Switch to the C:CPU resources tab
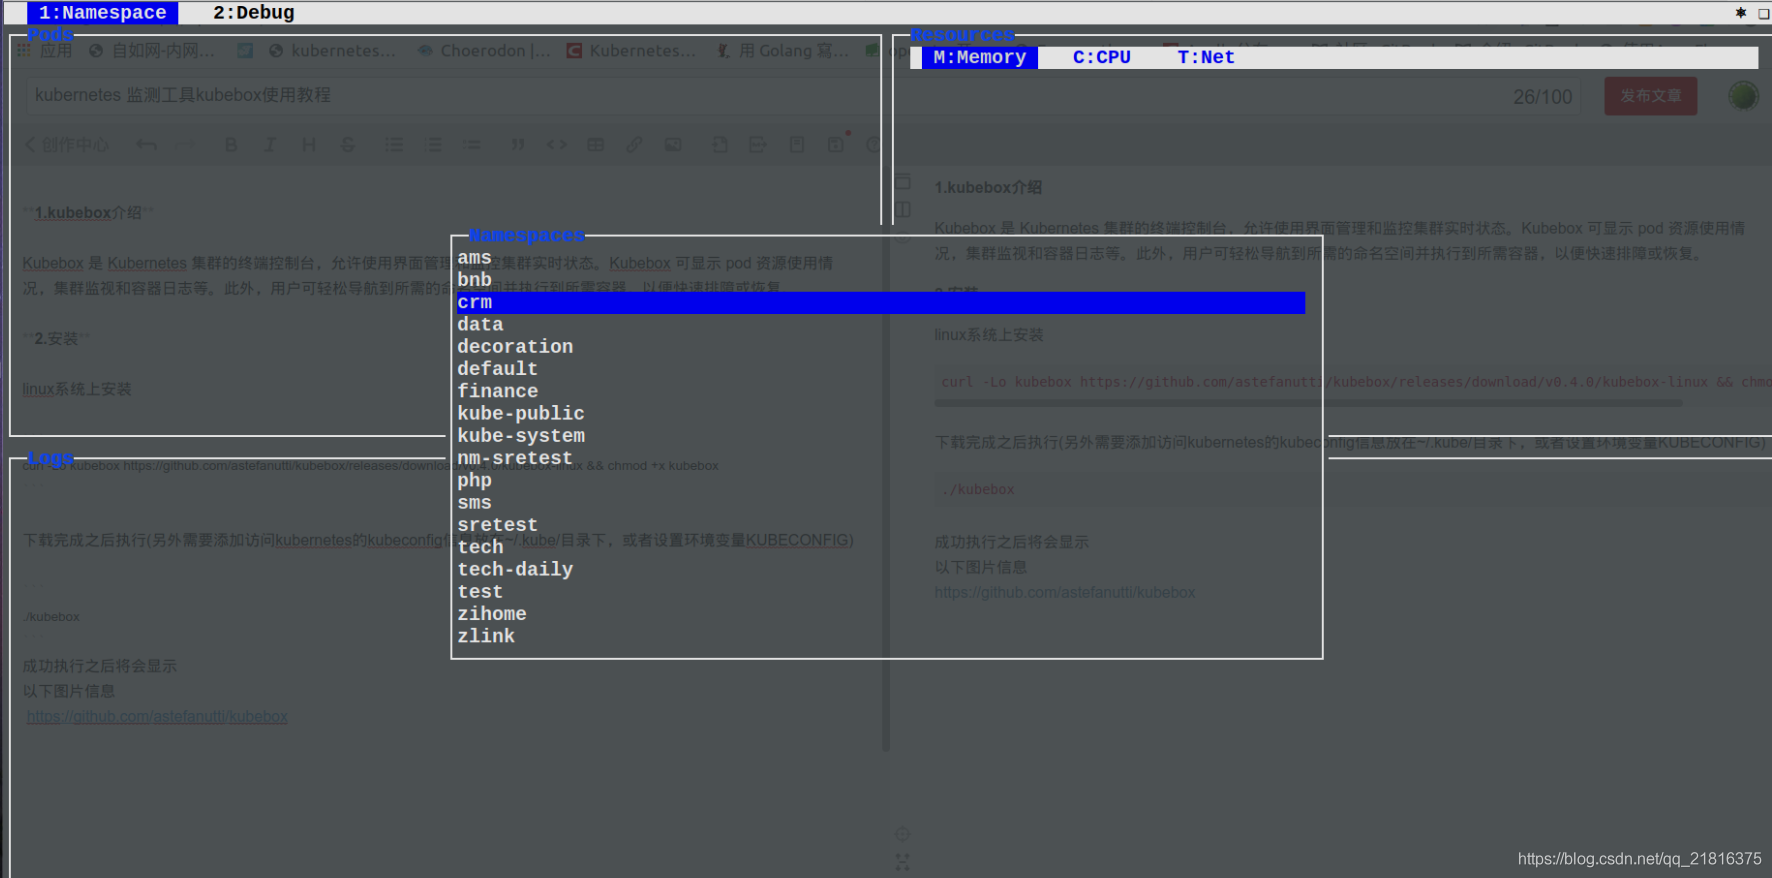The height and width of the screenshot is (878, 1772). [x=1101, y=58]
